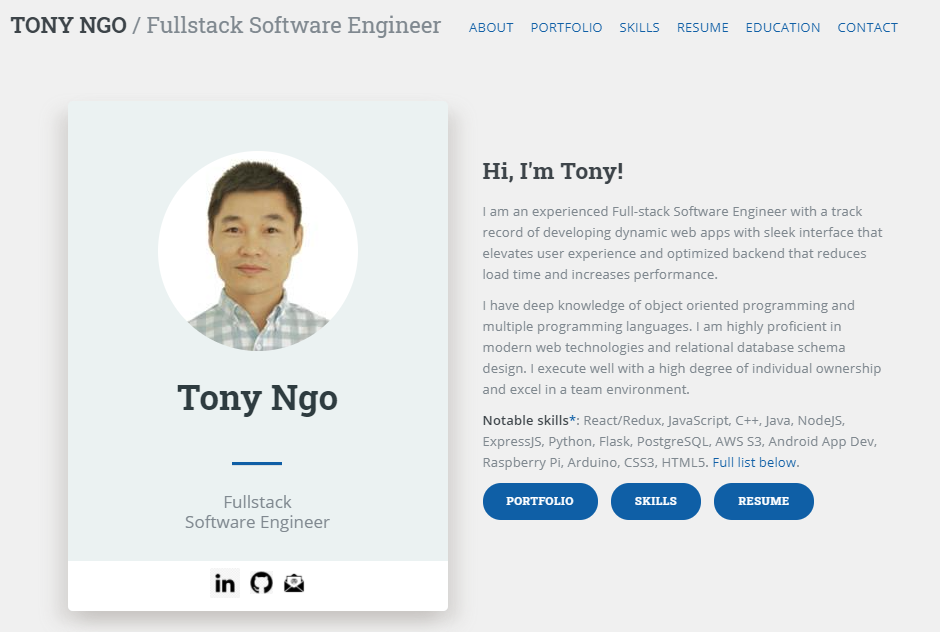
Task: Click the blue RESUME button
Action: [x=763, y=501]
